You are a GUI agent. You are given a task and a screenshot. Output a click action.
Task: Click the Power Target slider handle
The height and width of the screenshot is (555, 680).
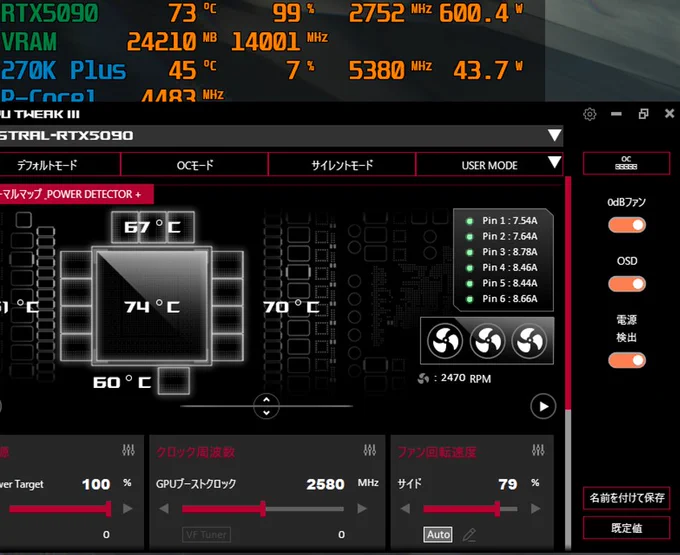(108, 509)
